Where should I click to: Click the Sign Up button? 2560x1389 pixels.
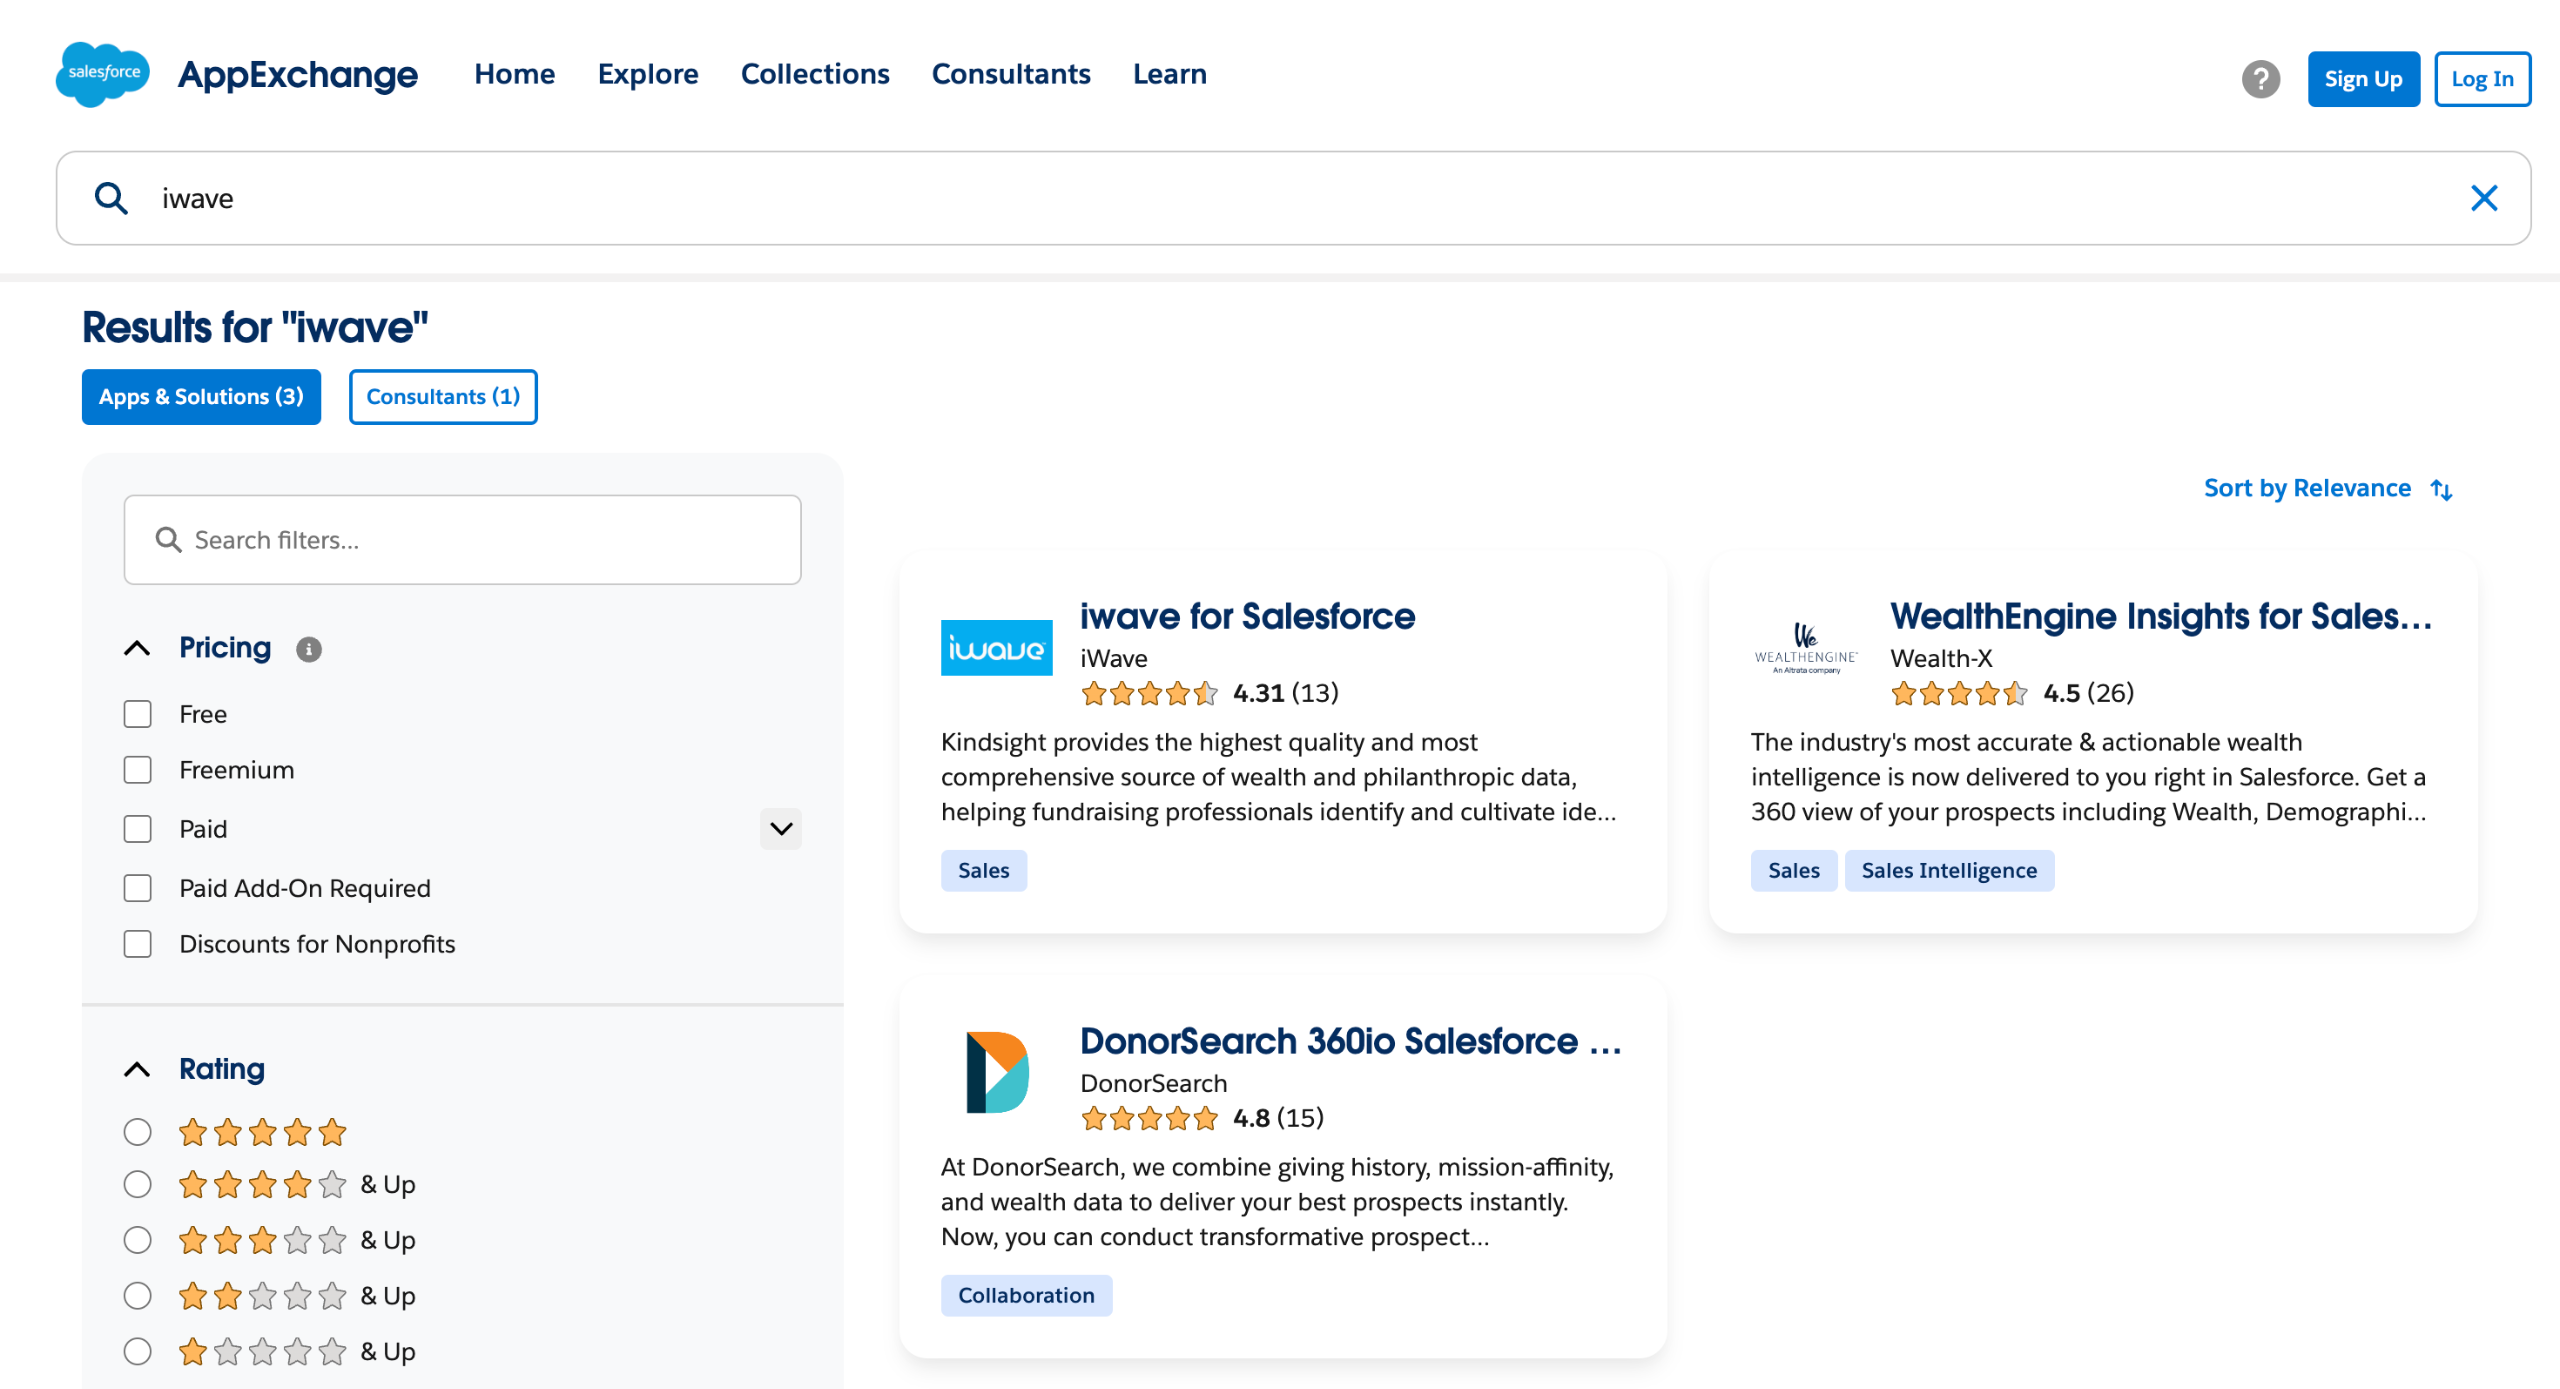point(2363,79)
